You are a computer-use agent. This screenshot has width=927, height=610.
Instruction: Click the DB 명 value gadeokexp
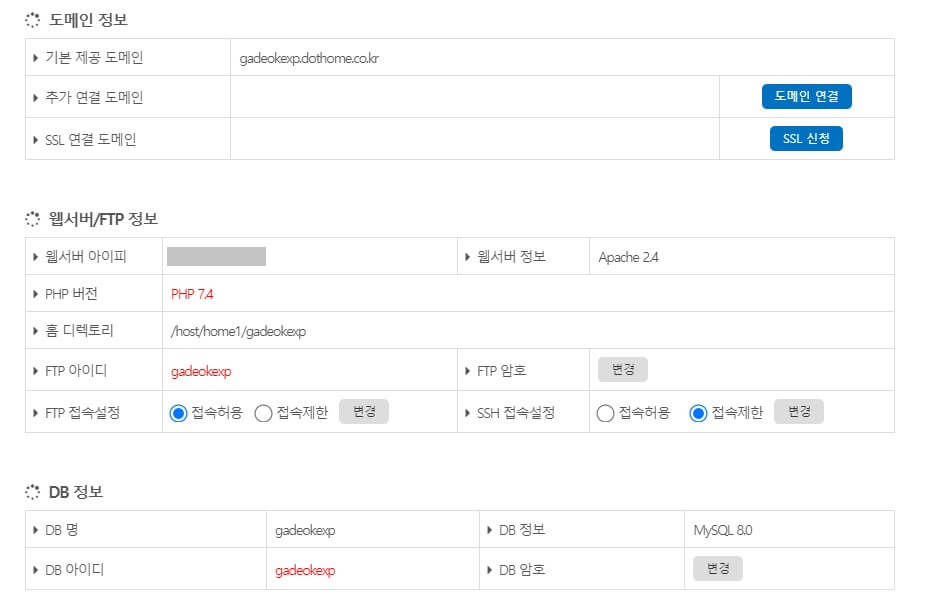click(305, 531)
